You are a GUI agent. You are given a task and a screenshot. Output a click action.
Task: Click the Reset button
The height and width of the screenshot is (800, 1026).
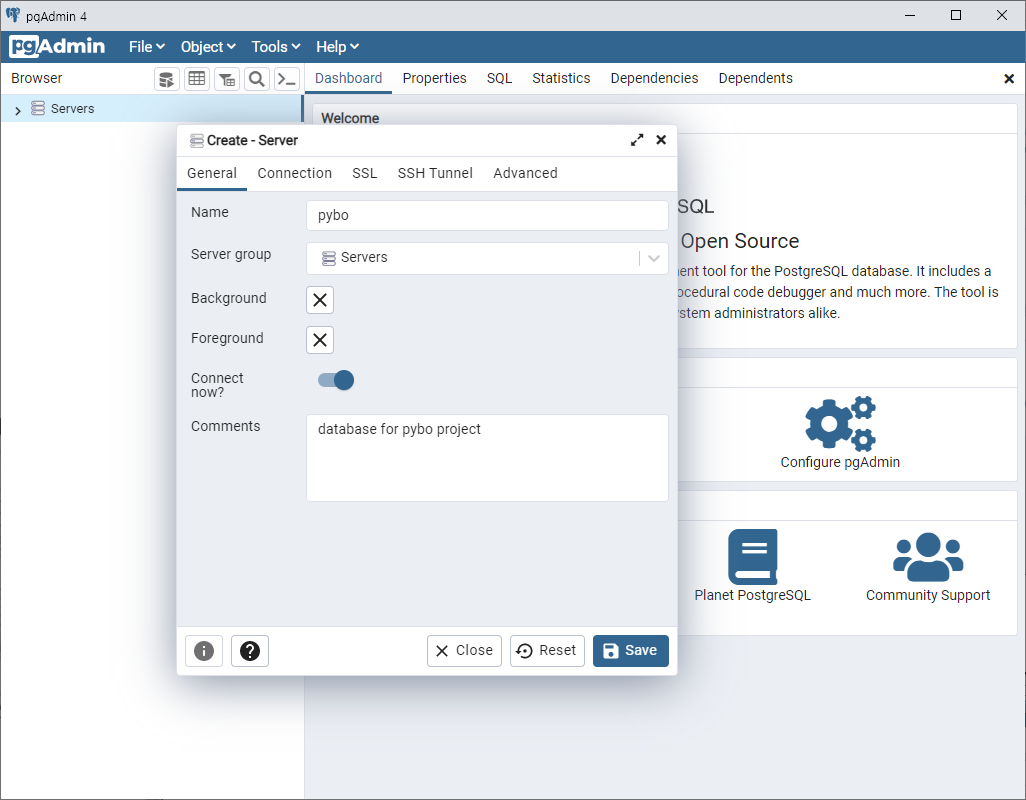coord(547,651)
